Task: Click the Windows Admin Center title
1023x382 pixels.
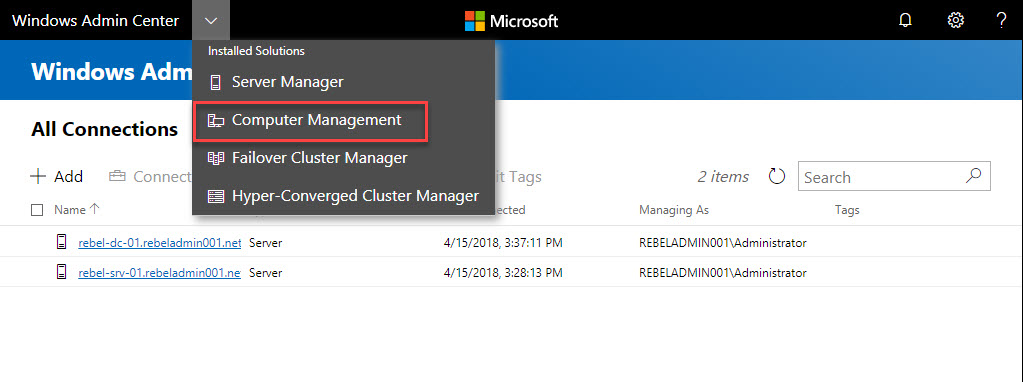Action: tap(95, 21)
